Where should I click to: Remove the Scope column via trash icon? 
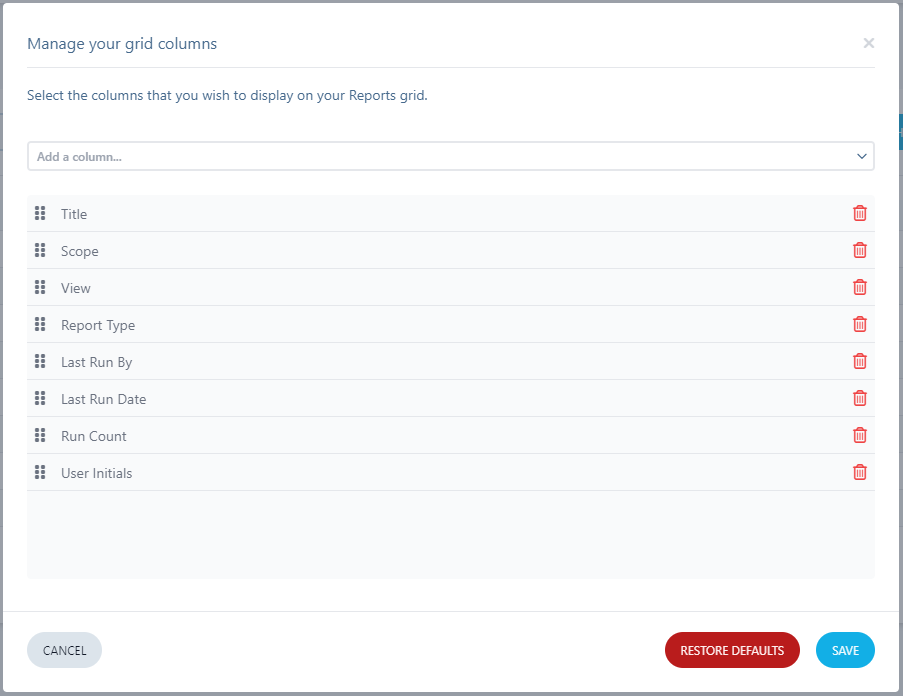[859, 250]
